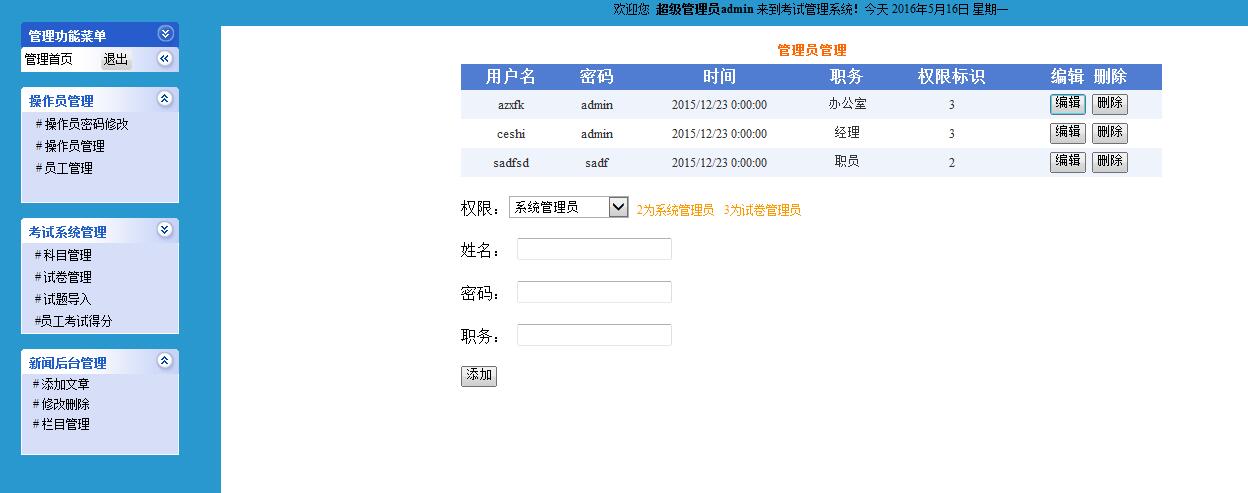Open 添加文章 menu item
This screenshot has width=1248, height=493.
[65, 384]
